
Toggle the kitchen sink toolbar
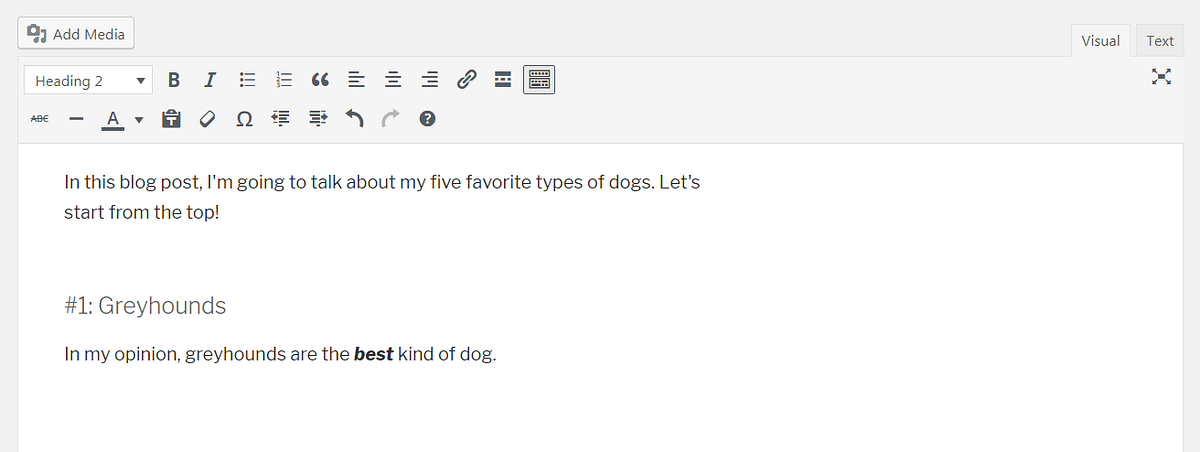(539, 81)
